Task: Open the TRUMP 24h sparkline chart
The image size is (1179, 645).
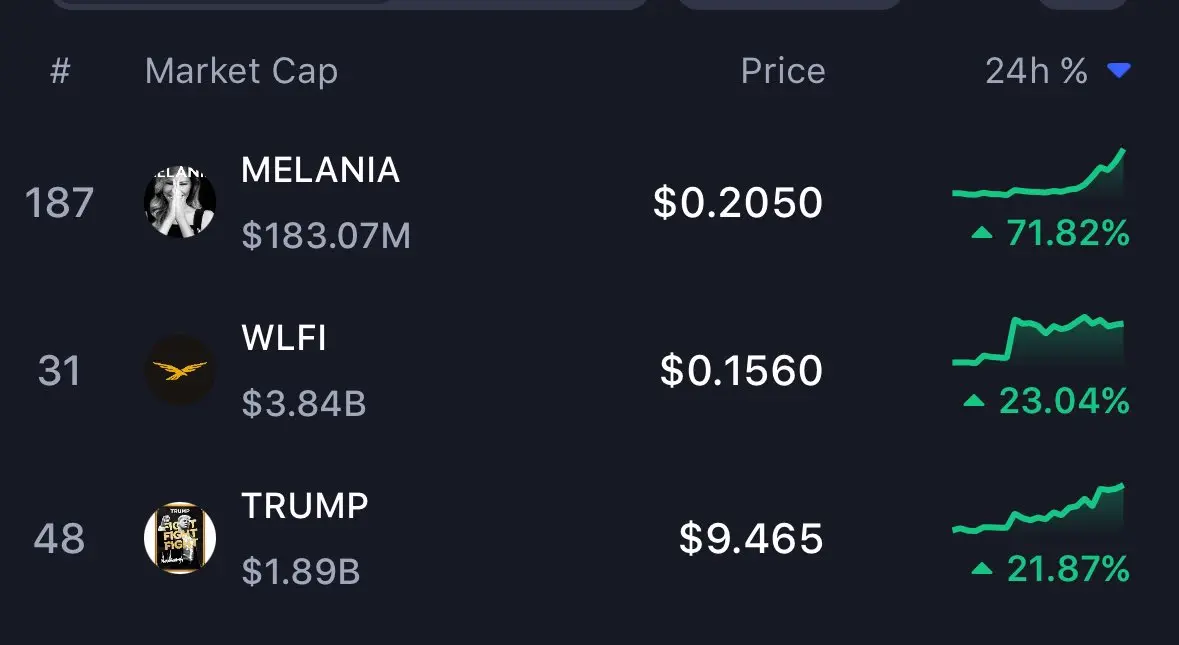Action: click(x=1038, y=510)
